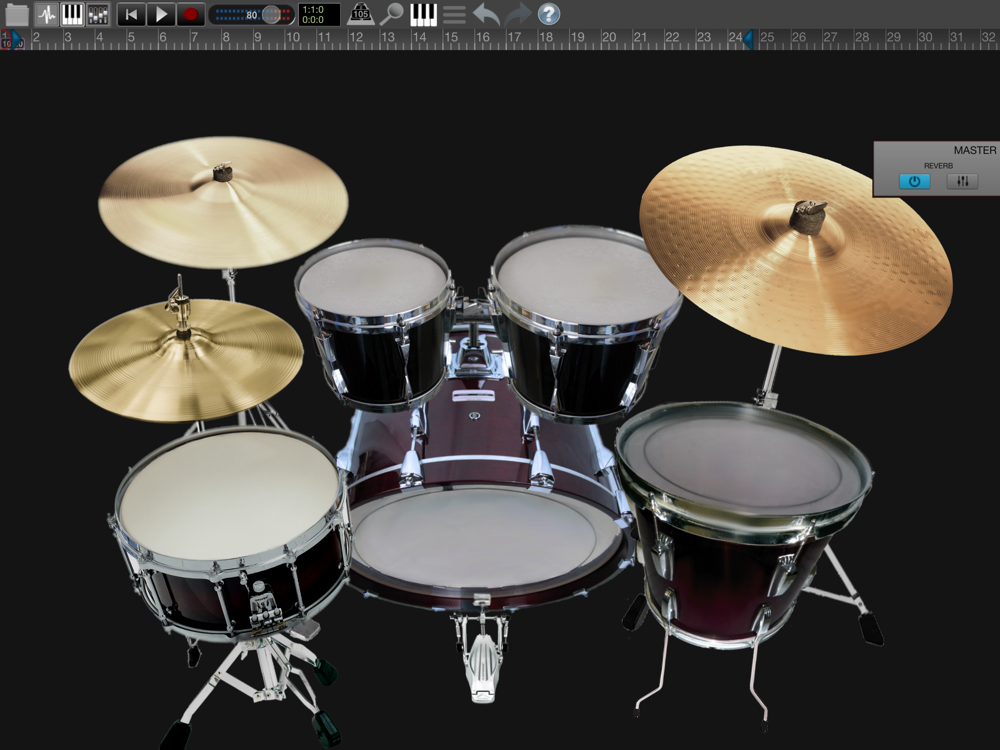Image resolution: width=1000 pixels, height=750 pixels.
Task: Redo with the right-curved arrow
Action: [x=518, y=14]
